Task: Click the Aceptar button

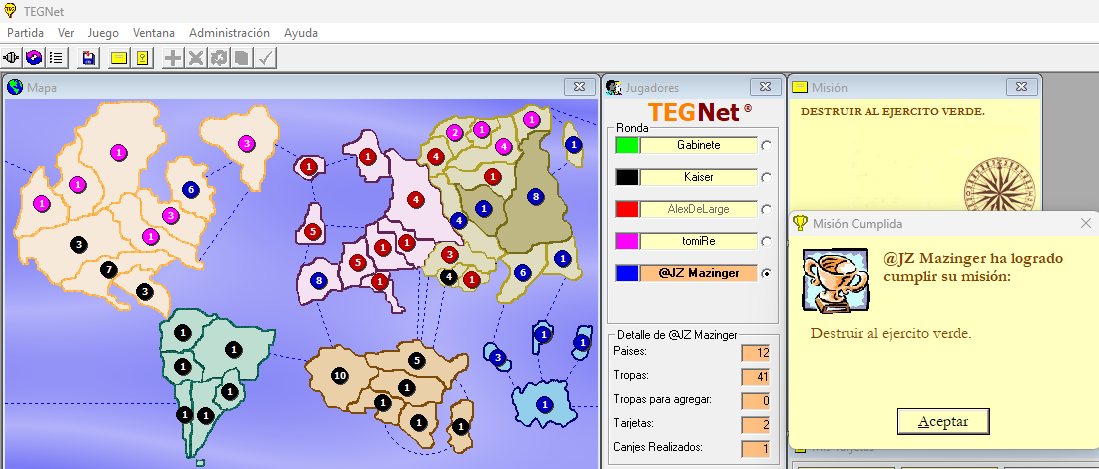Action: click(x=943, y=421)
